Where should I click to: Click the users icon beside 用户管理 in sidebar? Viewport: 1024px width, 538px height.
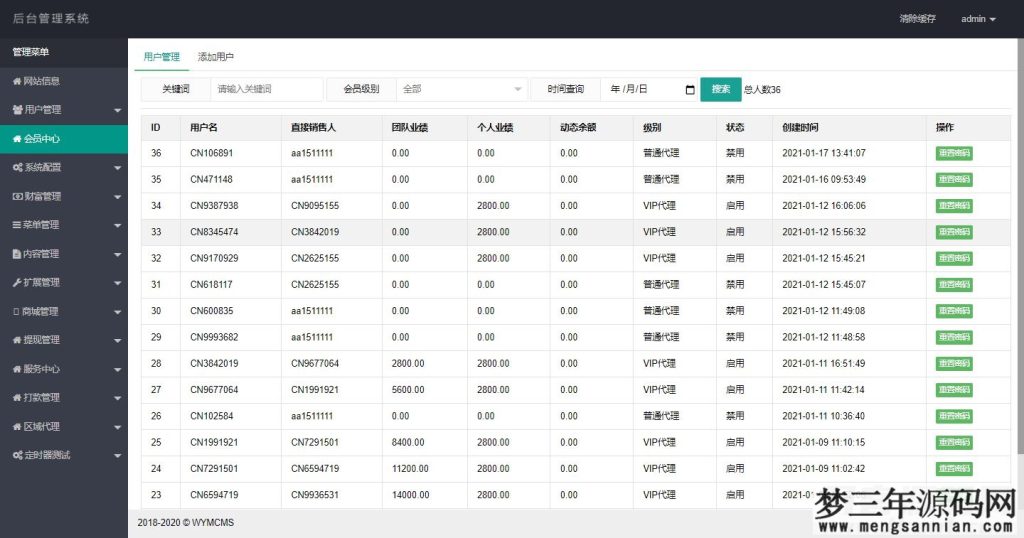pos(18,110)
